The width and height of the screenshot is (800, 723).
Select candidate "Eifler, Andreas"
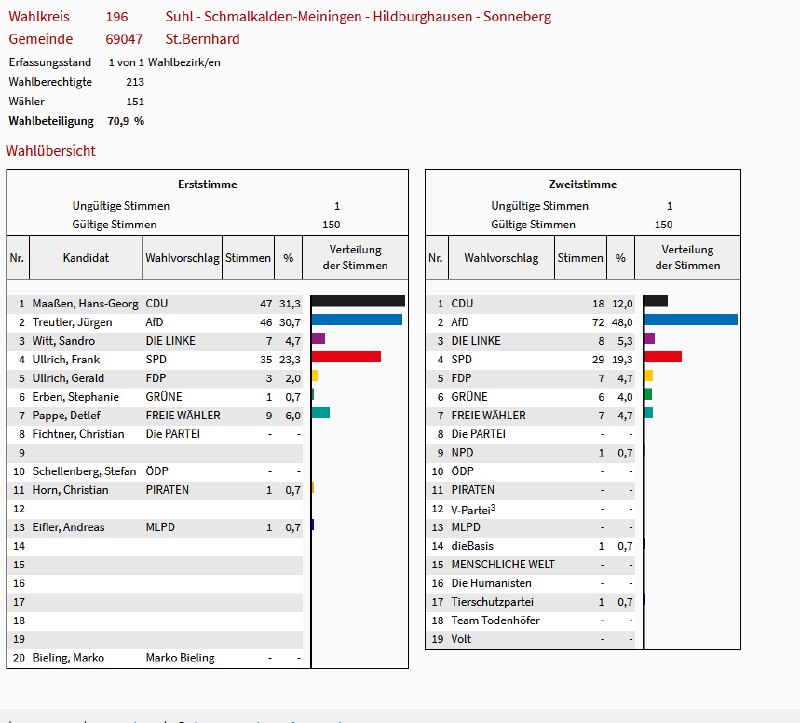point(68,527)
